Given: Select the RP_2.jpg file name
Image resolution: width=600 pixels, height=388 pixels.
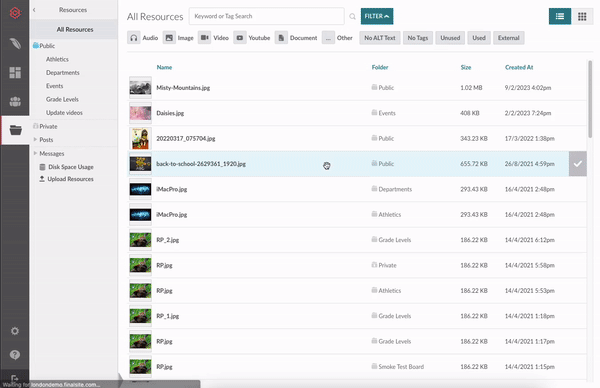Looking at the screenshot, I should coord(168,240).
